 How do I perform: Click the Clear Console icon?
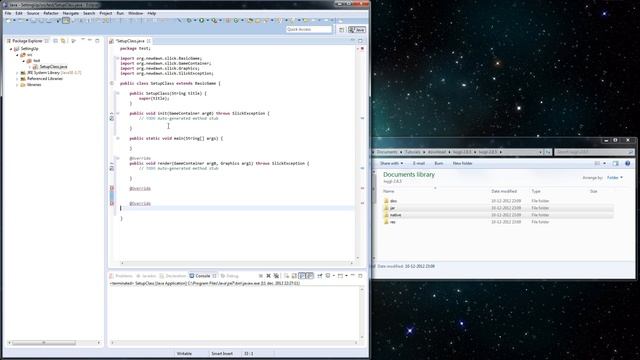tap(287, 276)
